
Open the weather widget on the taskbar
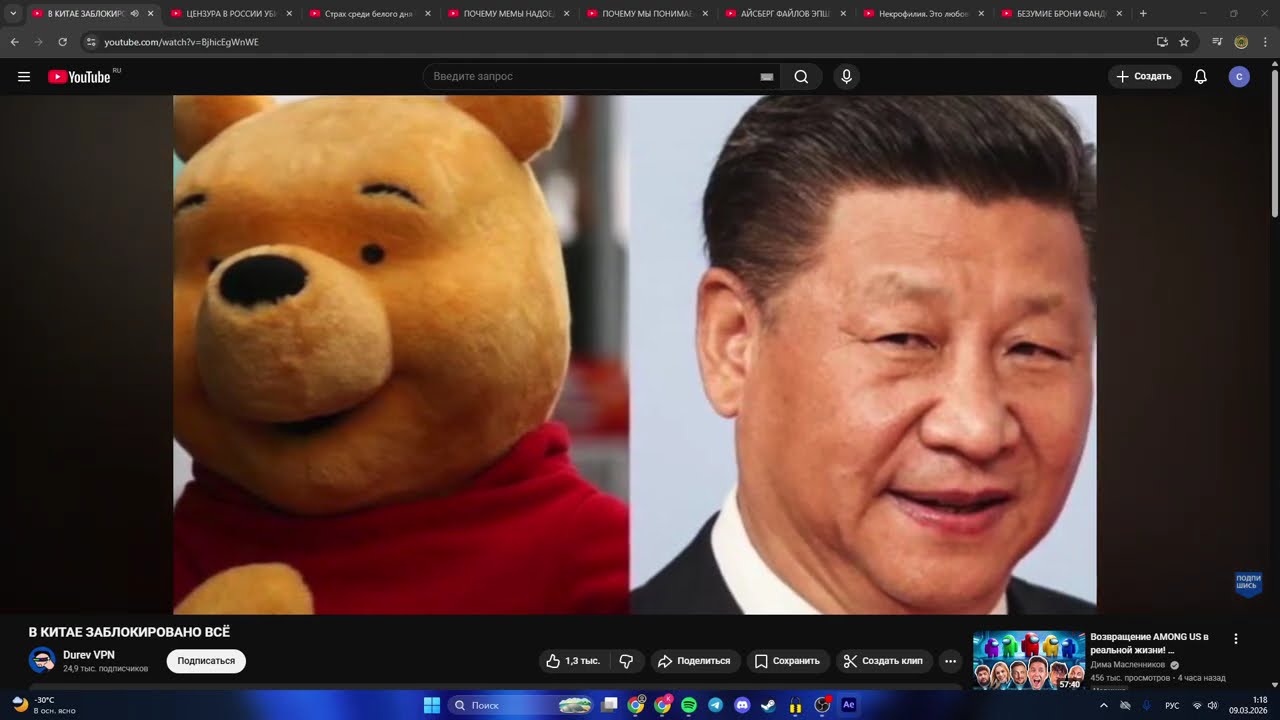[x=44, y=705]
